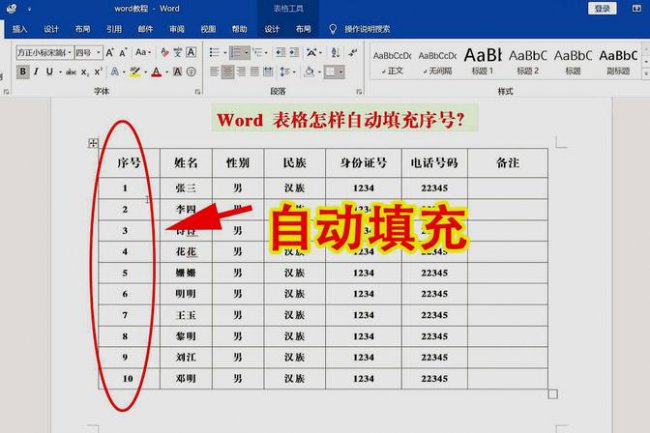Image resolution: width=650 pixels, height=433 pixels.
Task: Expand the Shading color dropdown arrow
Action: tap(320, 73)
